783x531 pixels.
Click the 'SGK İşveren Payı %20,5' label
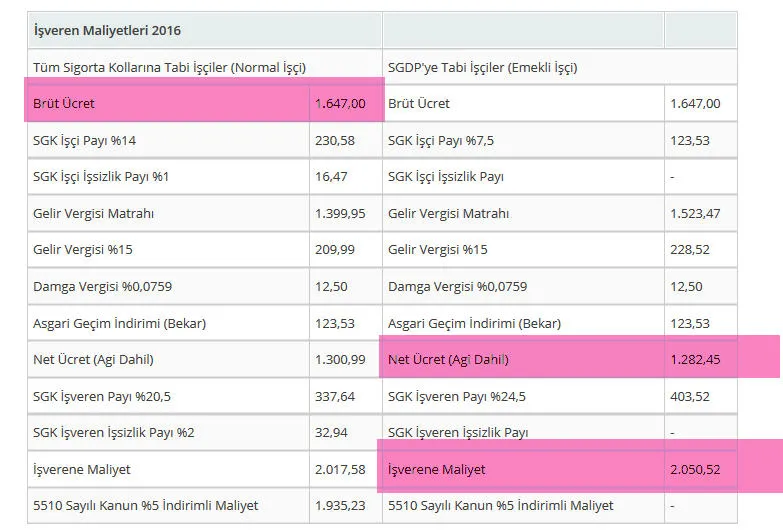tap(102, 396)
